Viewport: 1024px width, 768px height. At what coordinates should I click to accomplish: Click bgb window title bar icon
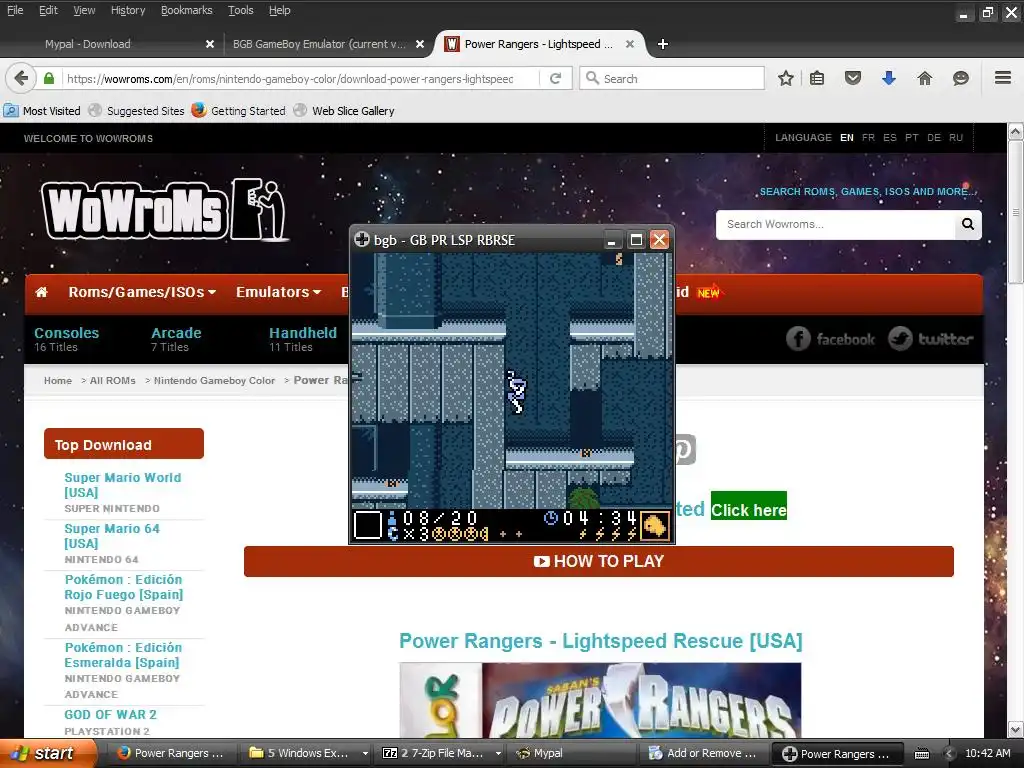click(362, 240)
